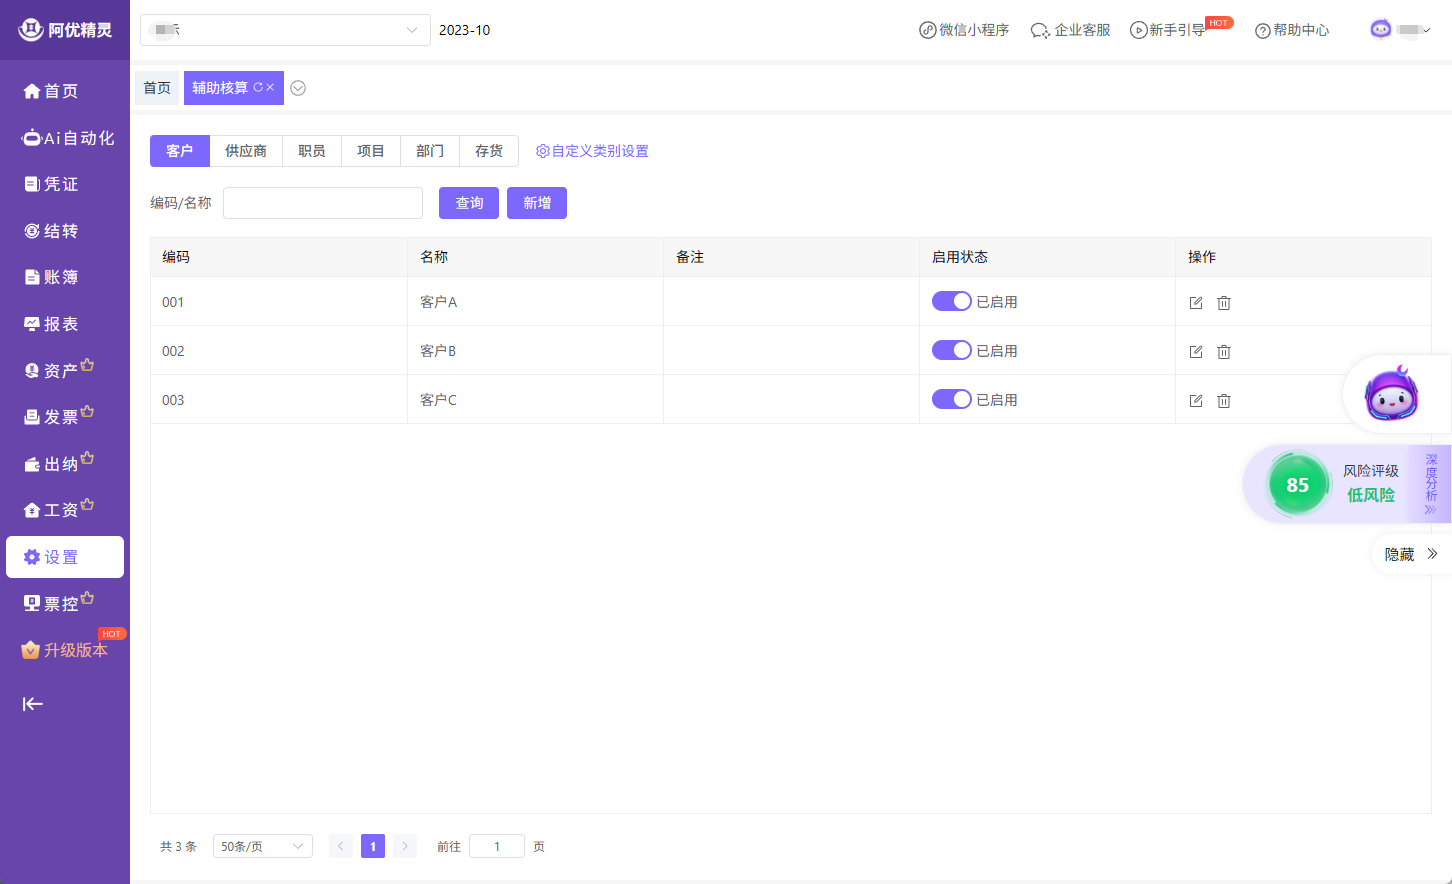Open 帮助中心 help center

(1292, 30)
